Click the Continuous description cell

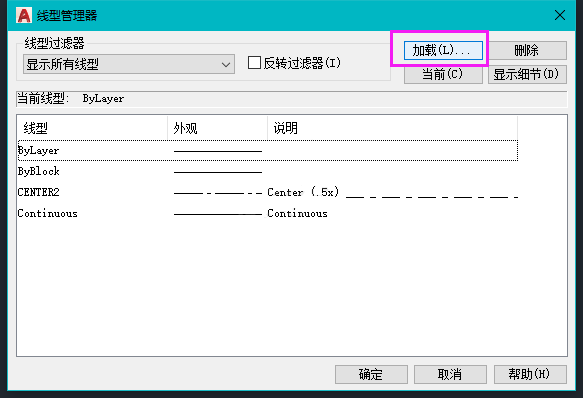pyautogui.click(x=297, y=214)
